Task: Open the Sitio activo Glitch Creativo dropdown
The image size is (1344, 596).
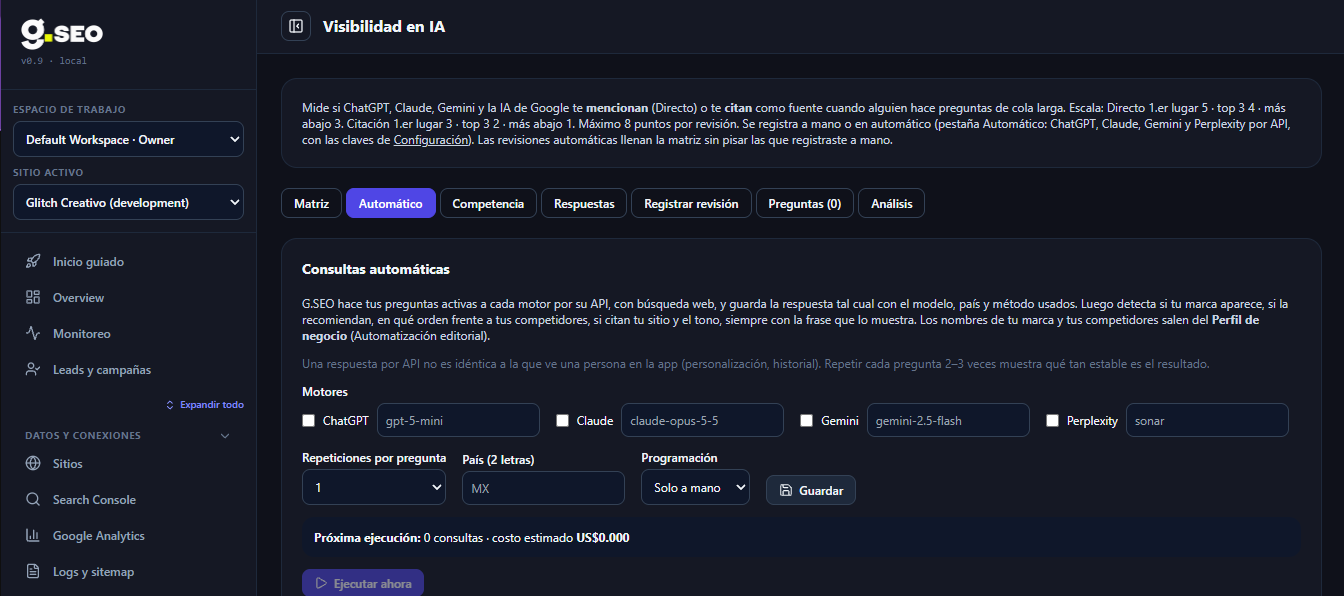Action: coord(128,203)
